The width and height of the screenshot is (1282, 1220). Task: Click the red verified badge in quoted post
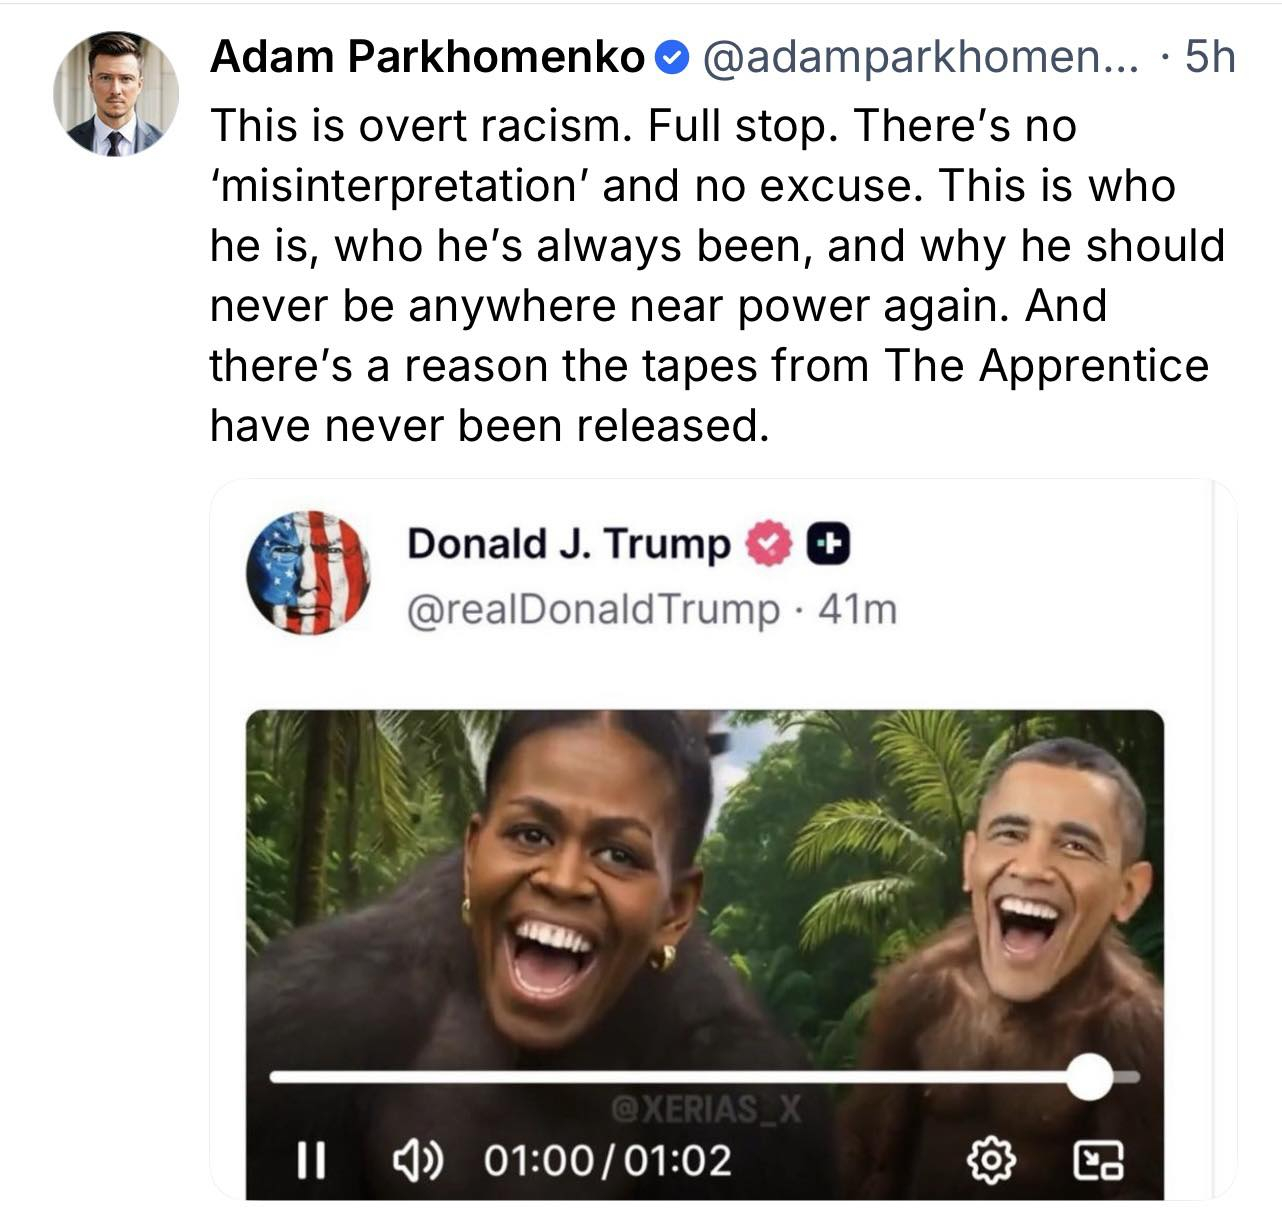click(770, 544)
